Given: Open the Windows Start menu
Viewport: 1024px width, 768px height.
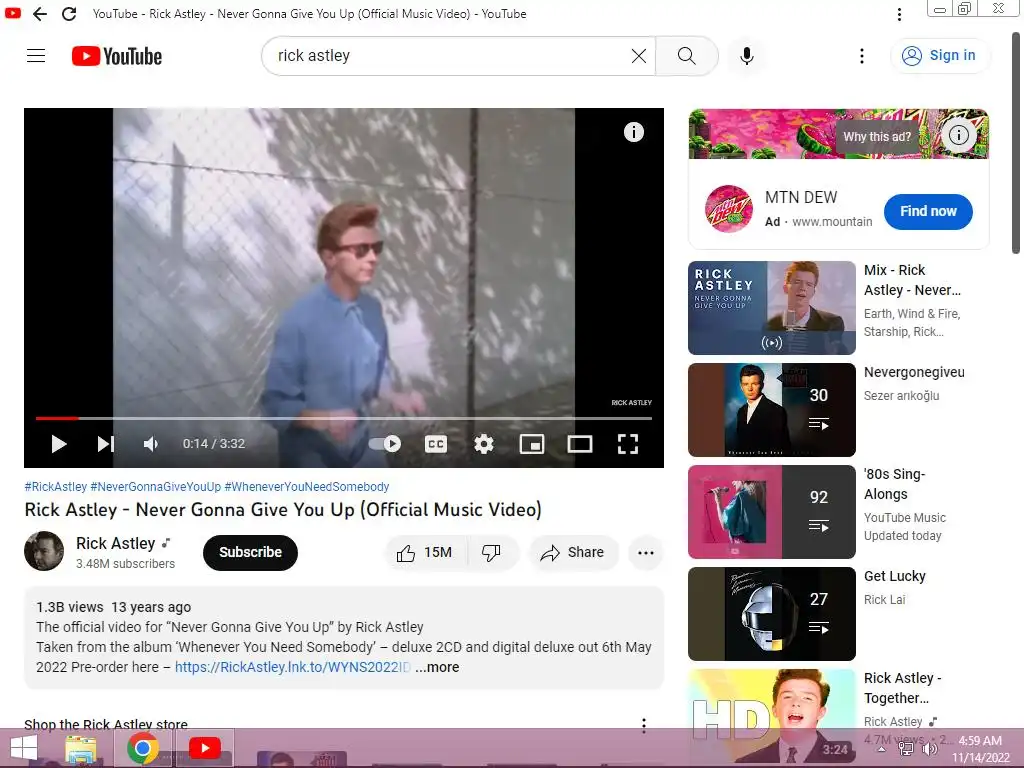Looking at the screenshot, I should (24, 748).
